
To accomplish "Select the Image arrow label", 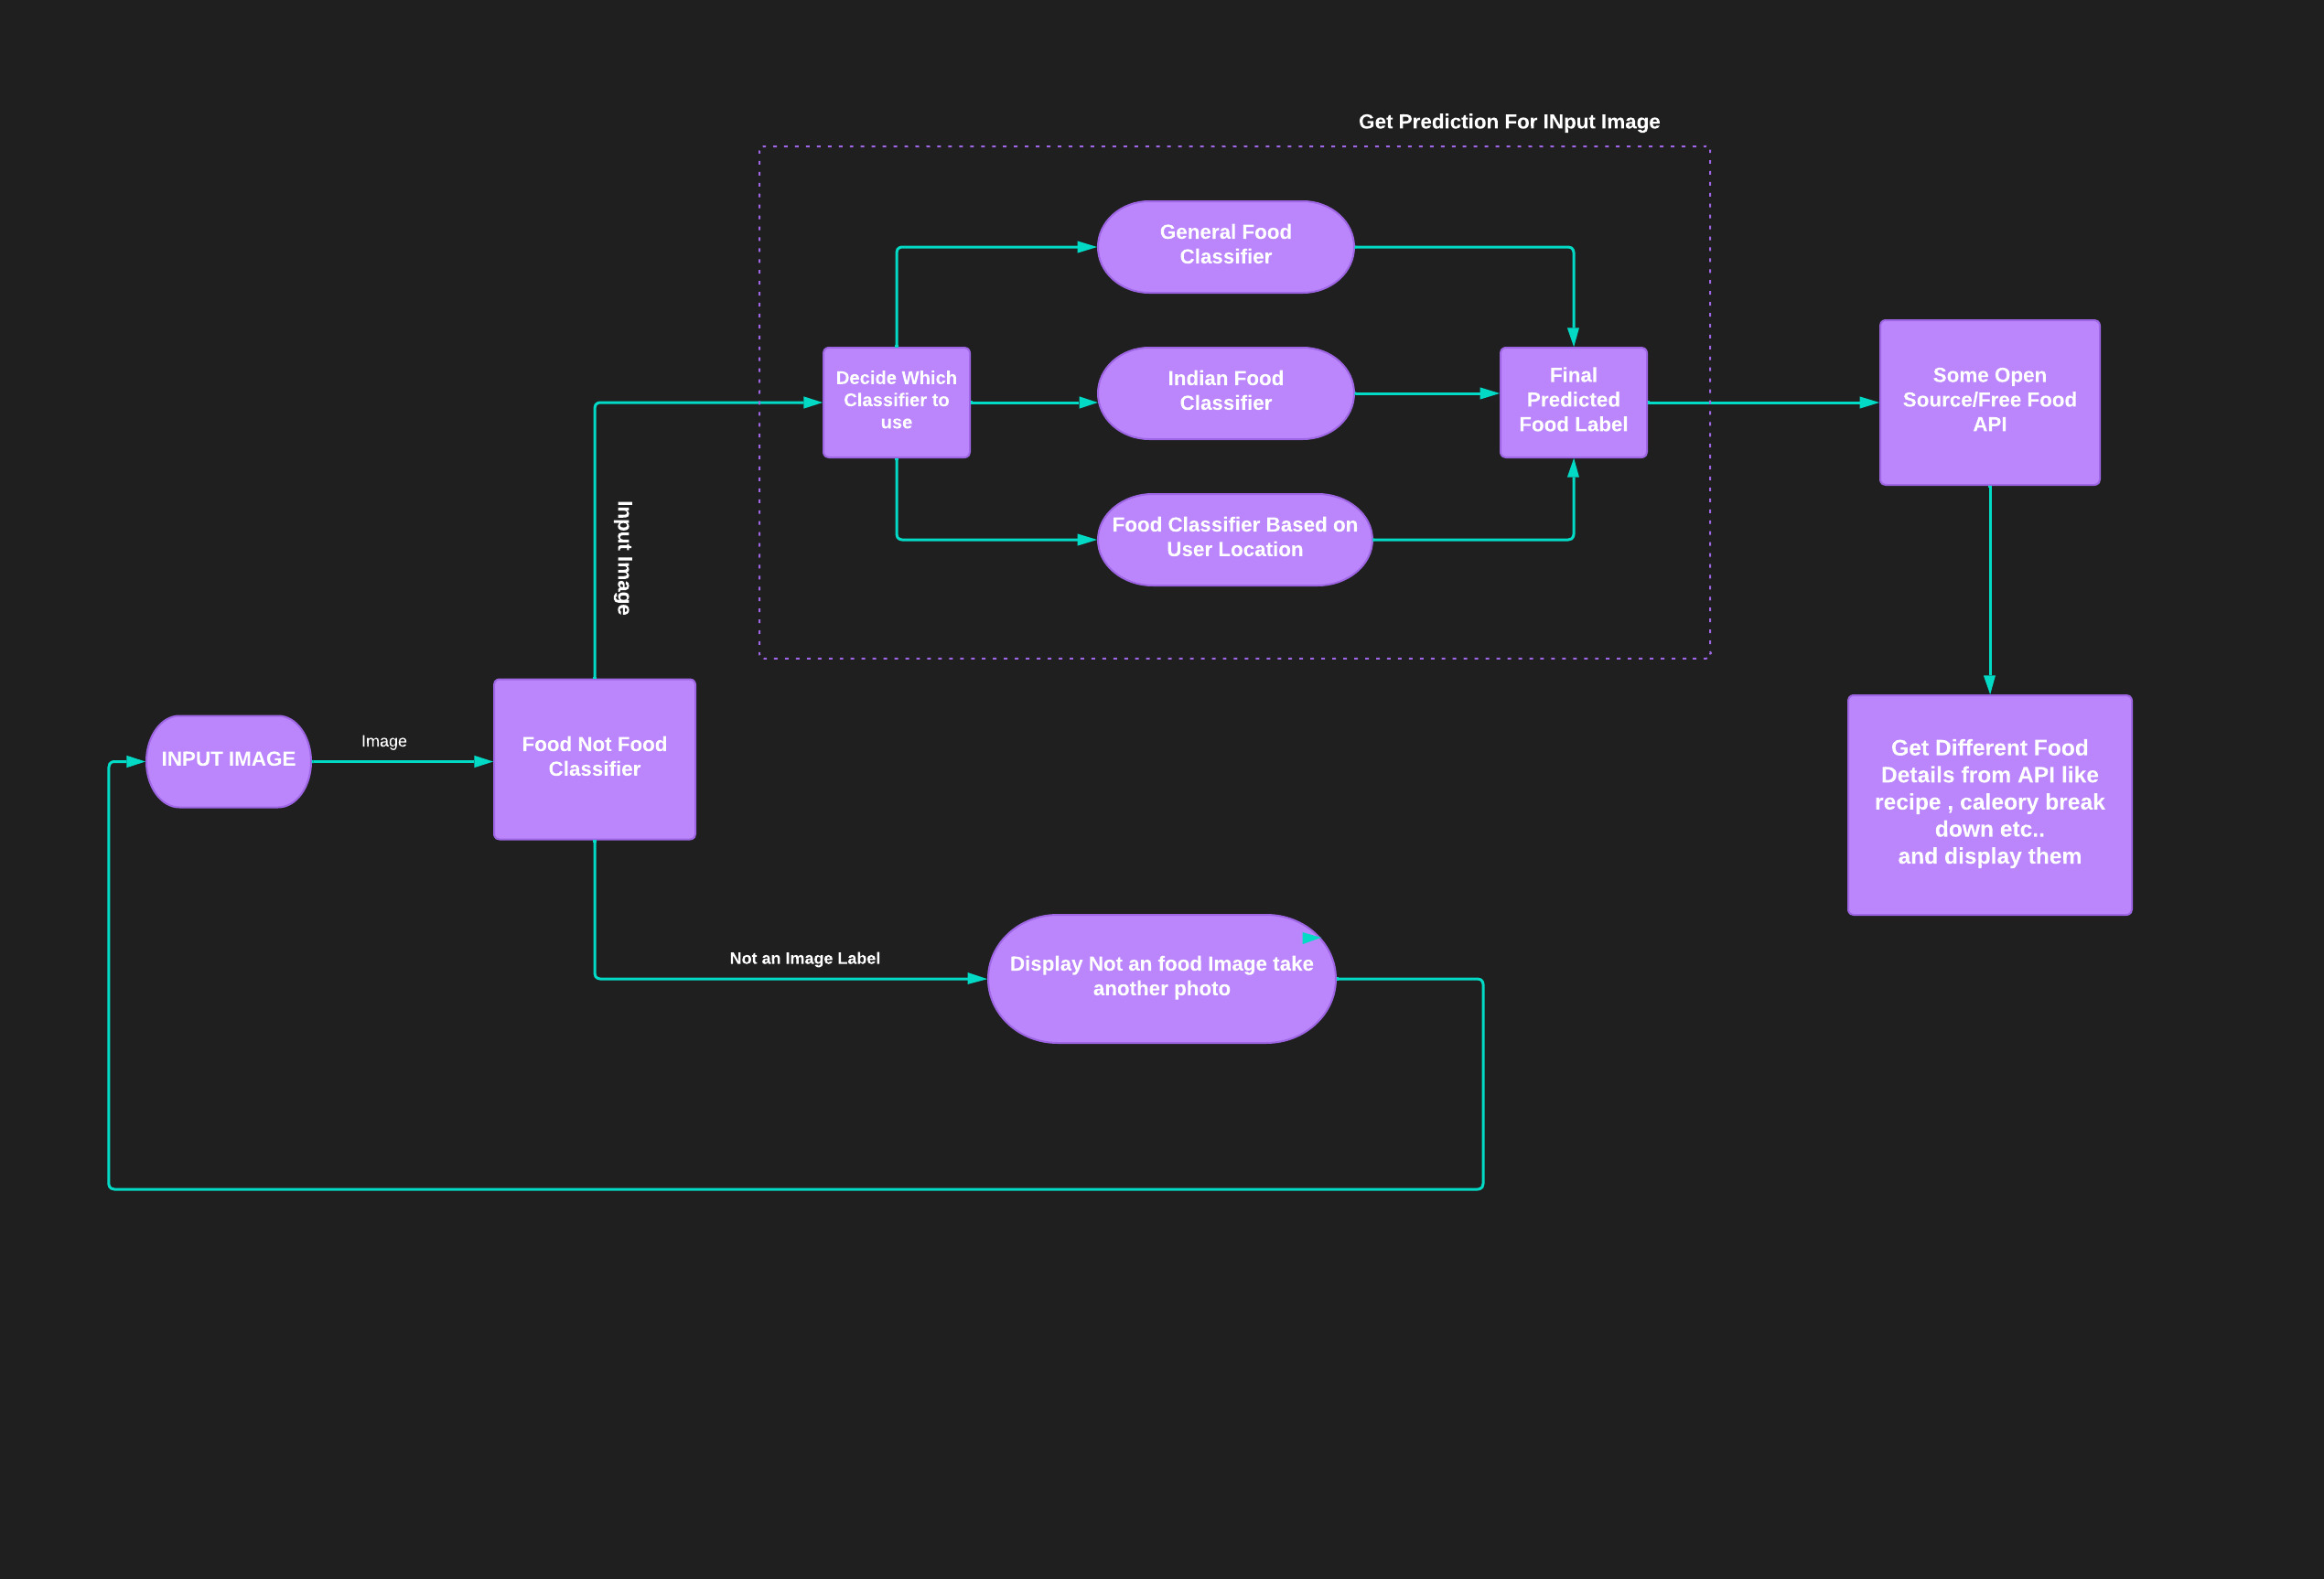I will coord(384,741).
